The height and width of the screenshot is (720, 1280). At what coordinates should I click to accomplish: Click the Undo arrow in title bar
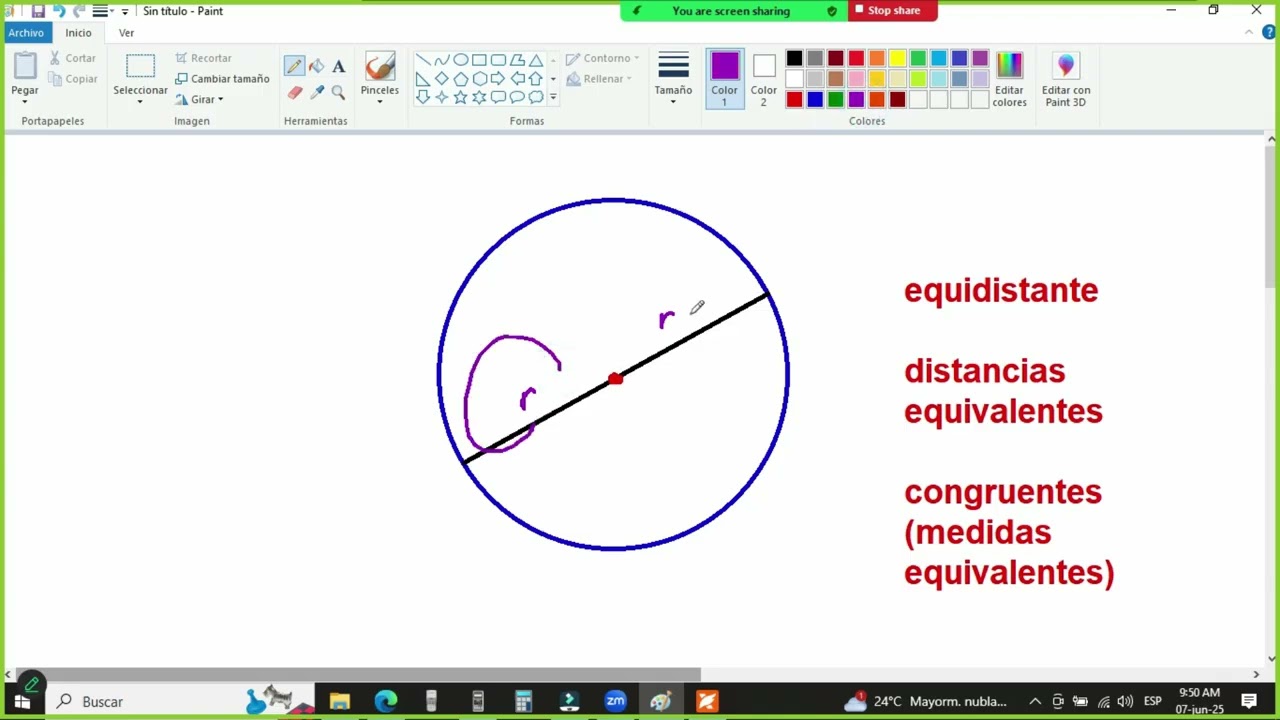pyautogui.click(x=58, y=11)
